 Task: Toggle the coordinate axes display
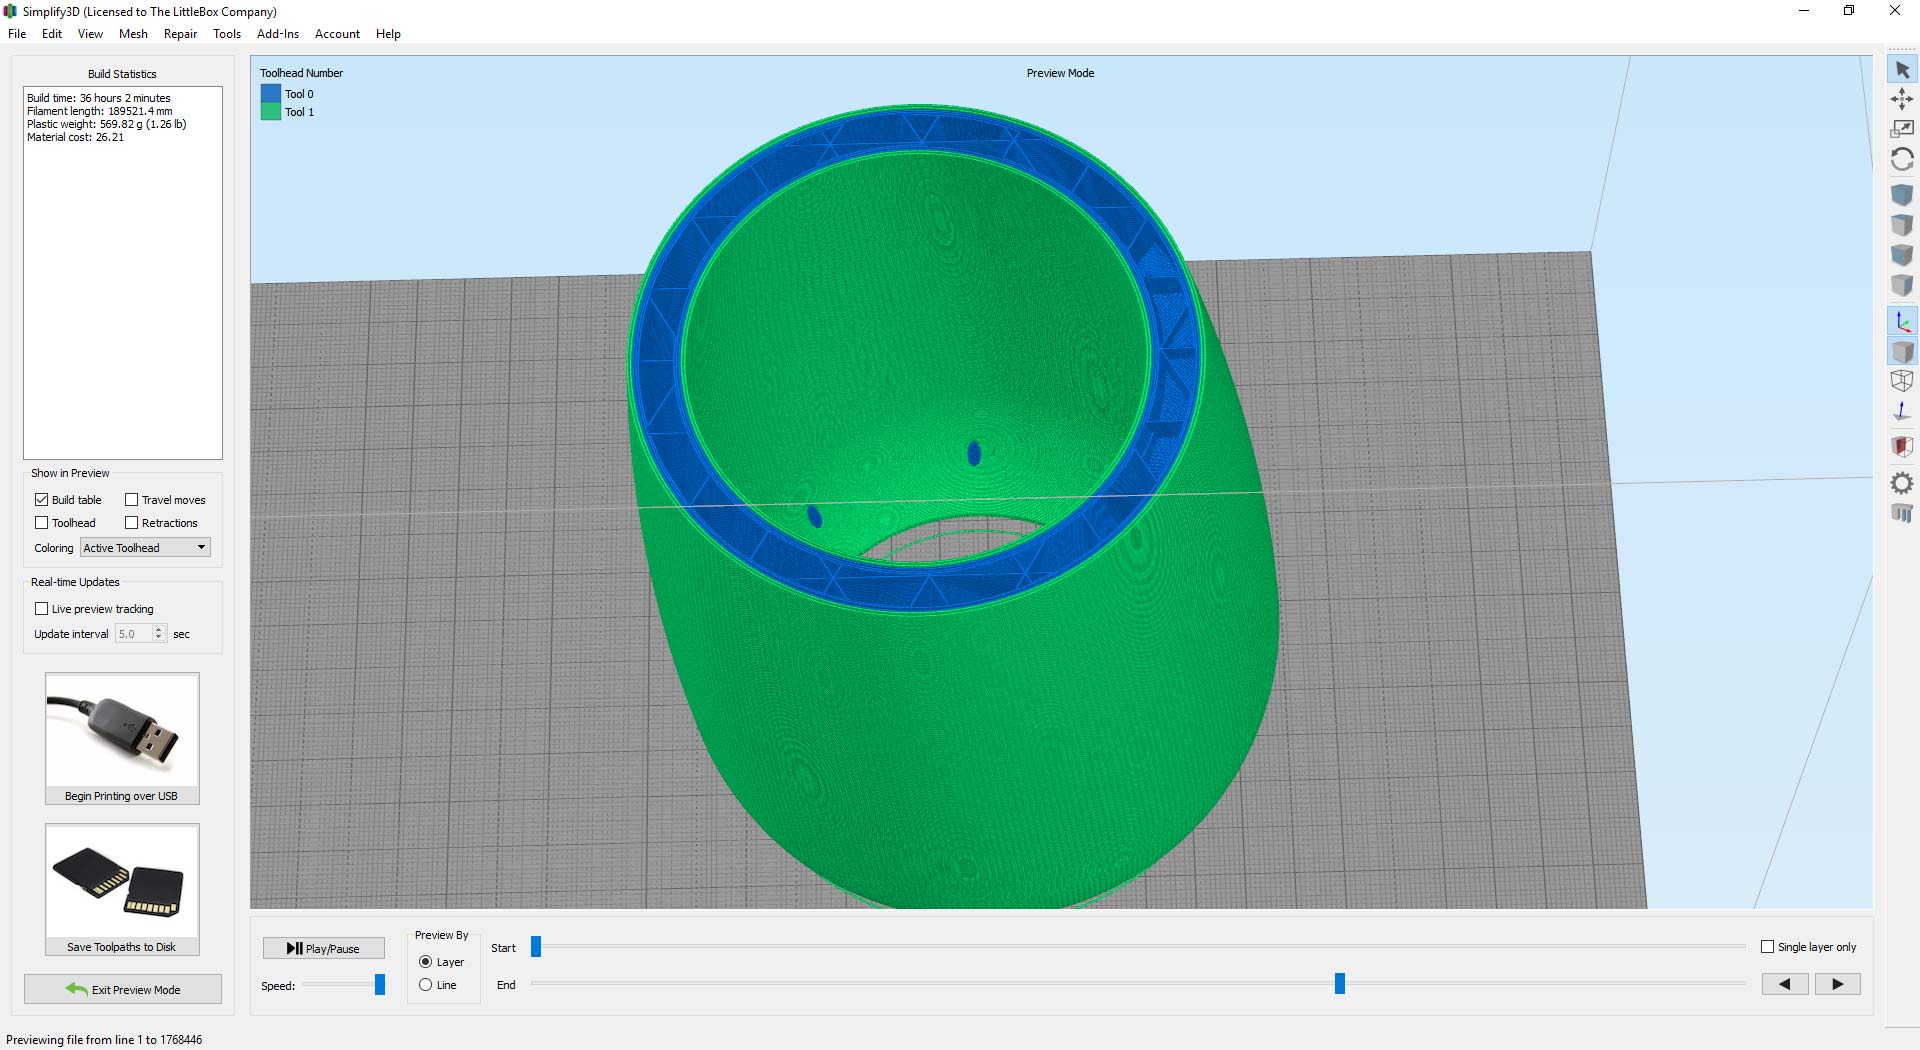1902,321
